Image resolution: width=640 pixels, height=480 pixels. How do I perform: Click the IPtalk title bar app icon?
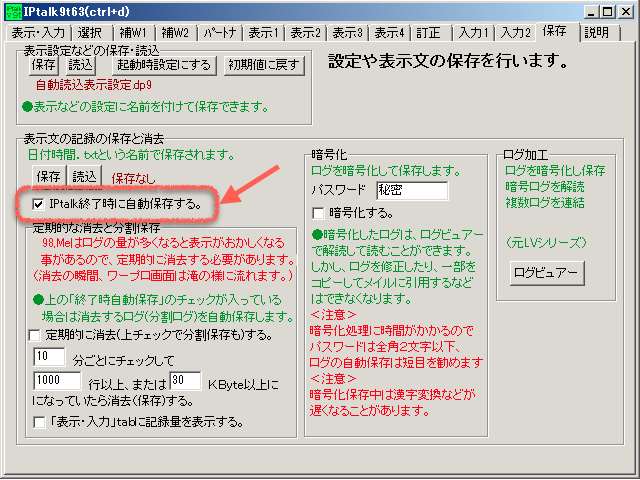click(x=13, y=11)
